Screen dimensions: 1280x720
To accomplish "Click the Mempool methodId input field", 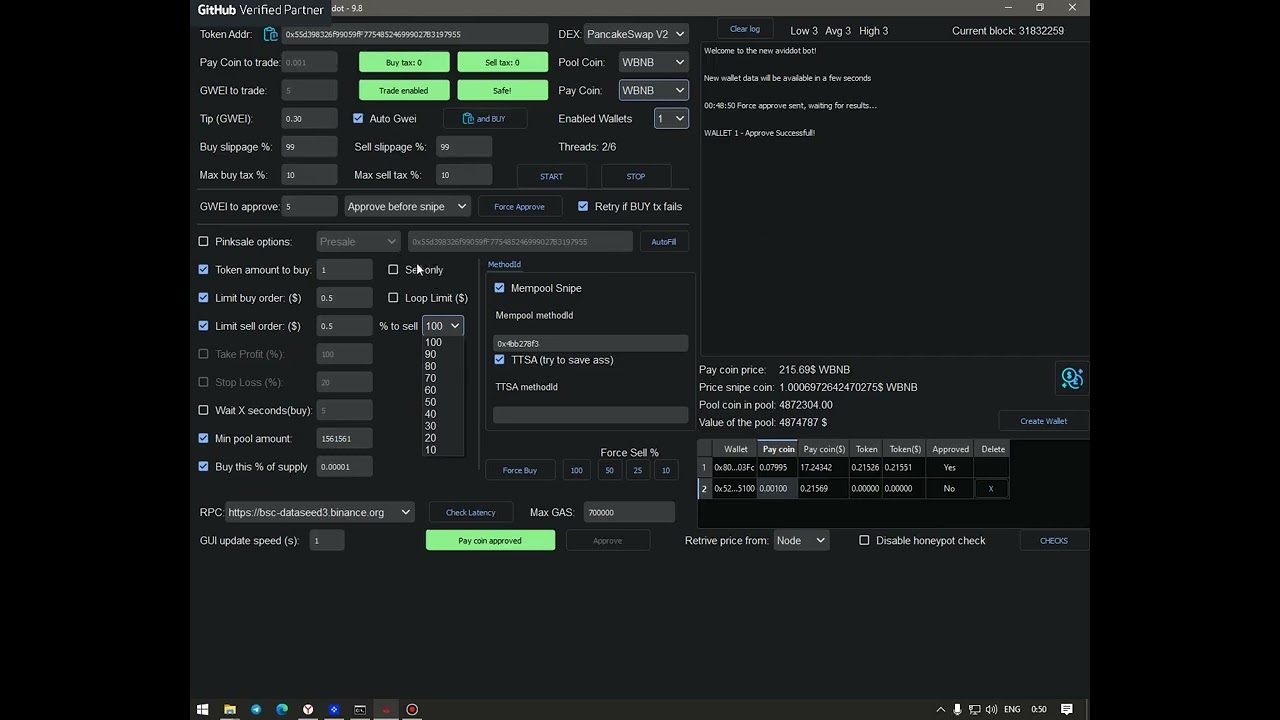I will (x=590, y=343).
